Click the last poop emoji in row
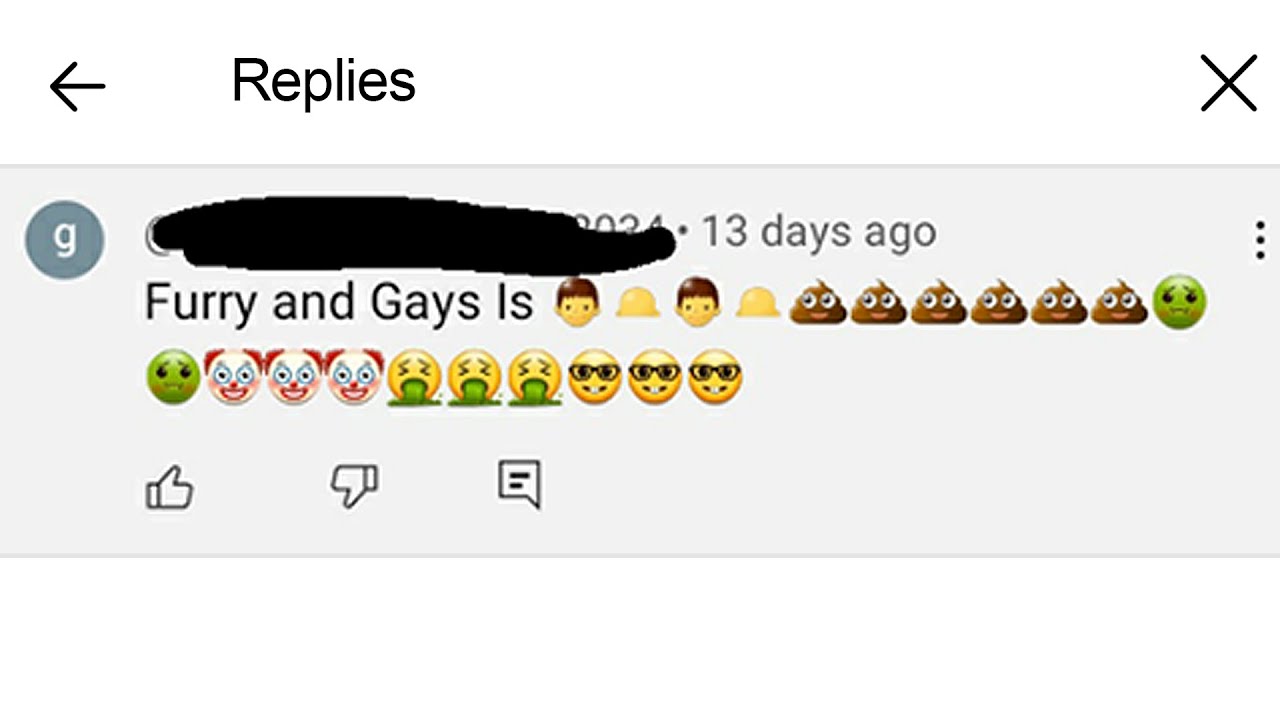Screen dimensions: 1280x720 1119,302
